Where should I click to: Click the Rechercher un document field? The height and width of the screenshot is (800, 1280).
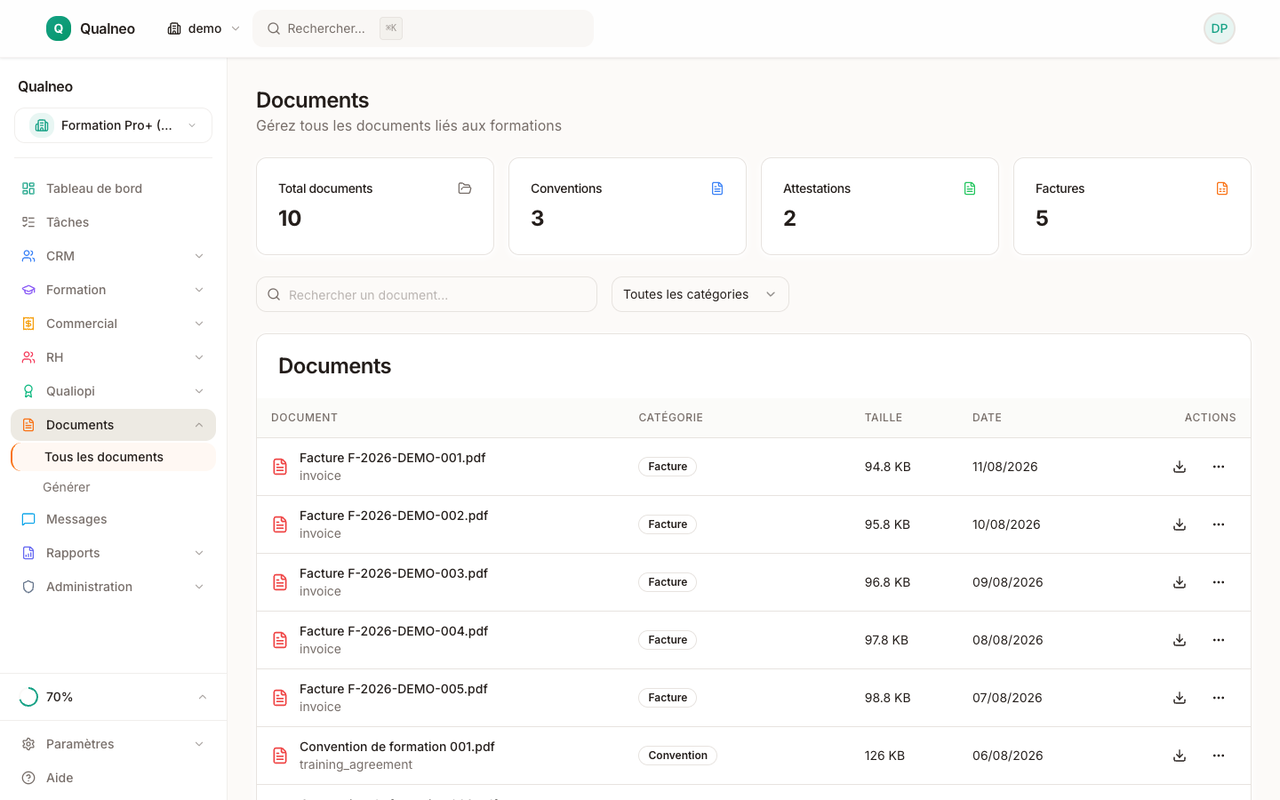pos(427,295)
